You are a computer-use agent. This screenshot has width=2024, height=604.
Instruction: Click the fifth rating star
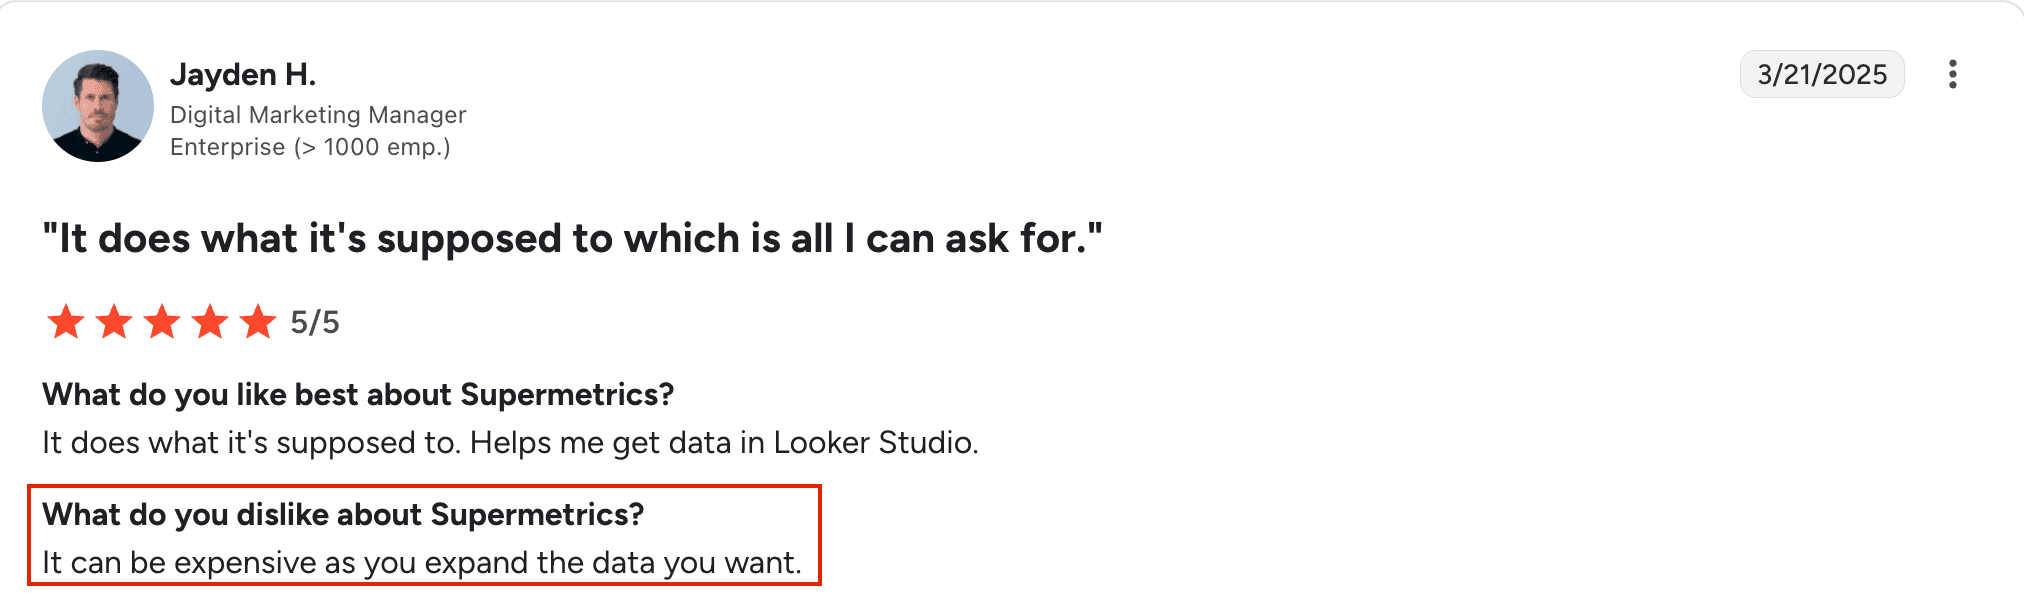258,322
